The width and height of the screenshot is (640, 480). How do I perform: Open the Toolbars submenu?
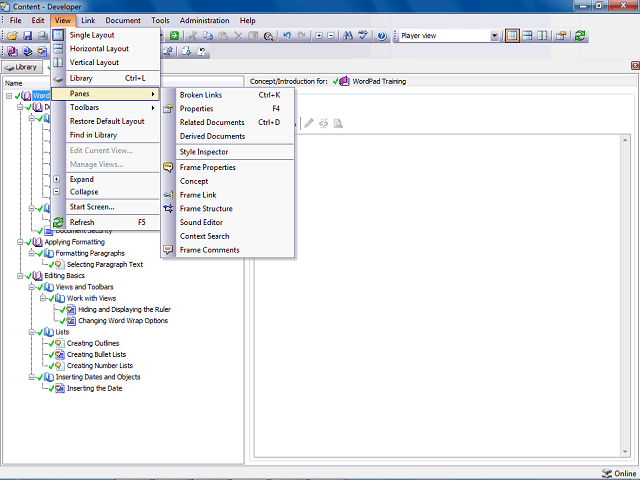[106, 107]
